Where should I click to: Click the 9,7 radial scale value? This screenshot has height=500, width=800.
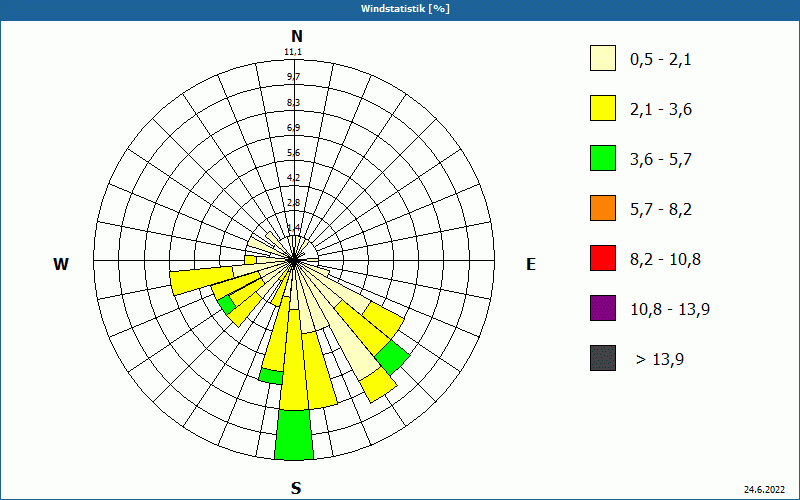(x=293, y=77)
